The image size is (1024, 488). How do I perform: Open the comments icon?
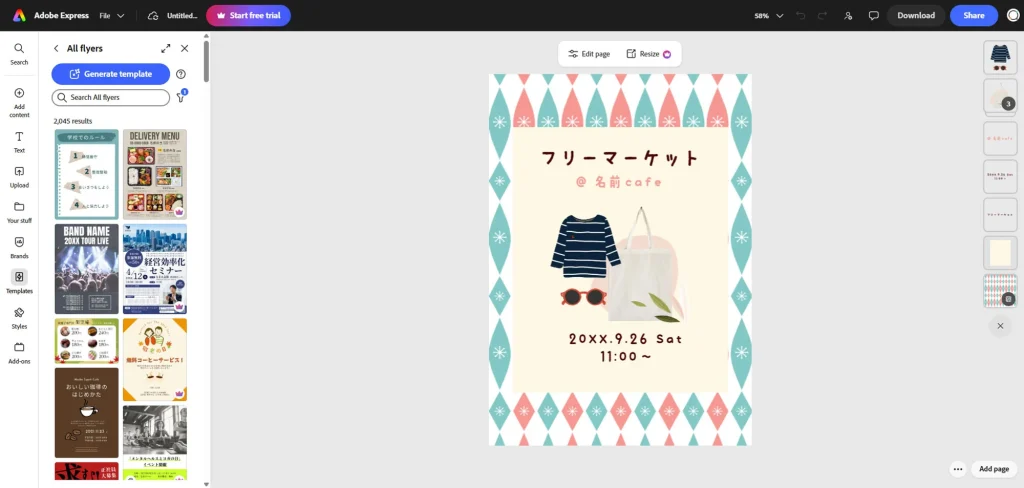(873, 16)
